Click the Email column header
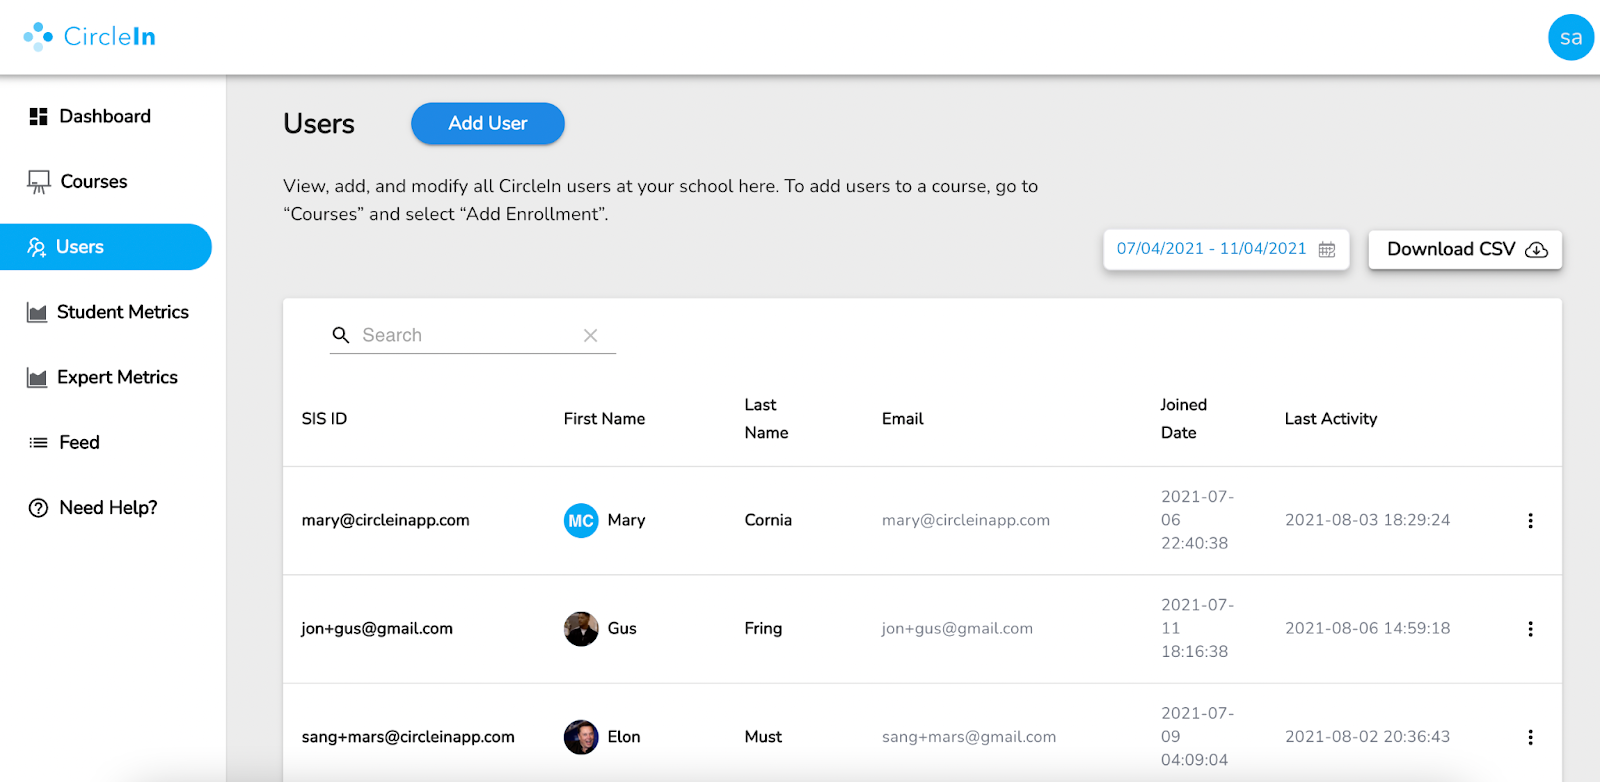Viewport: 1600px width, 782px height. (902, 419)
